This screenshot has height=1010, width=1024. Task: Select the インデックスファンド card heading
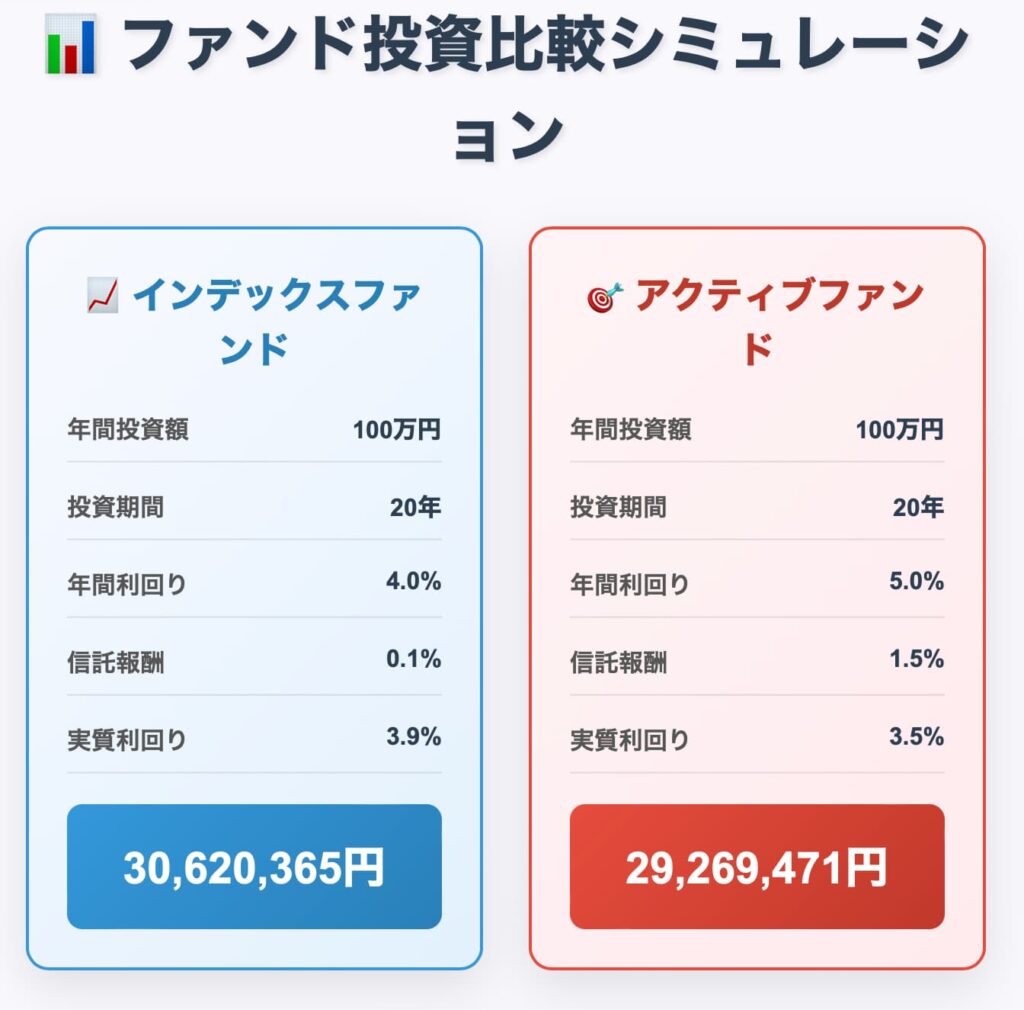pyautogui.click(x=254, y=321)
